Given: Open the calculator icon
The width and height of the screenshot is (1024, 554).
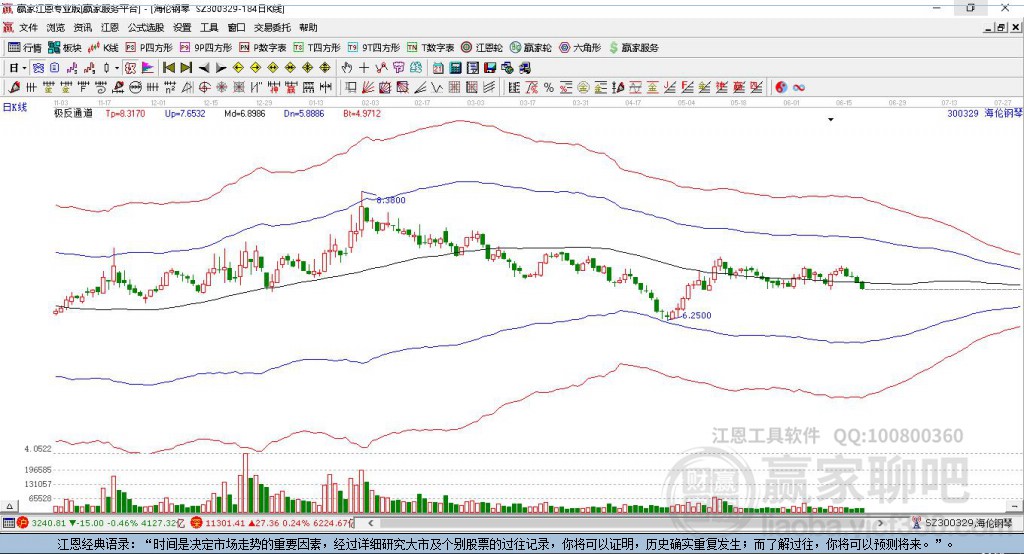Looking at the screenshot, I should click(455, 68).
